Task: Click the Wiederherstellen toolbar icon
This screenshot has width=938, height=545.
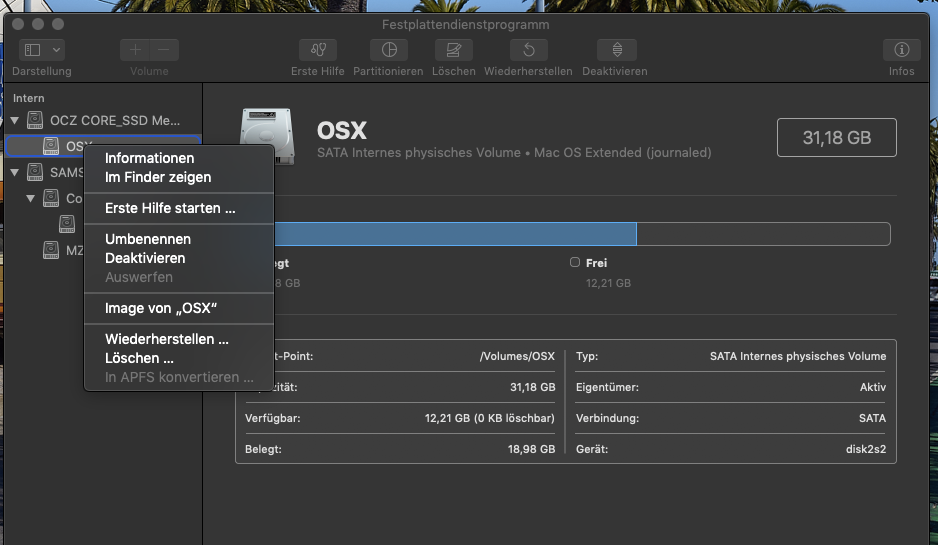Action: coord(528,50)
